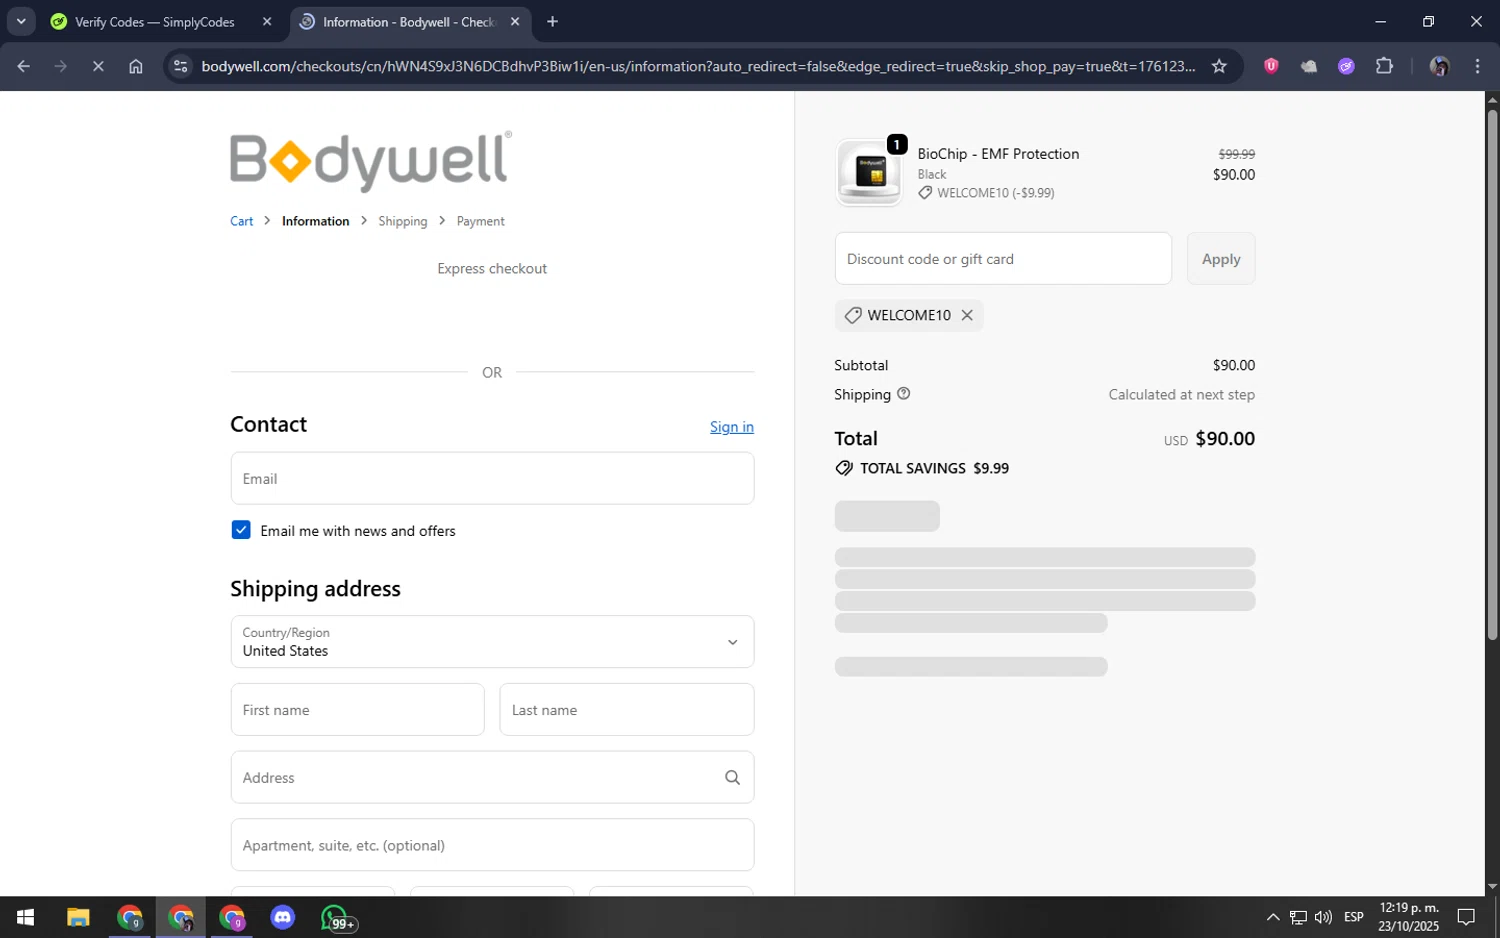Open a new browser tab

[552, 22]
